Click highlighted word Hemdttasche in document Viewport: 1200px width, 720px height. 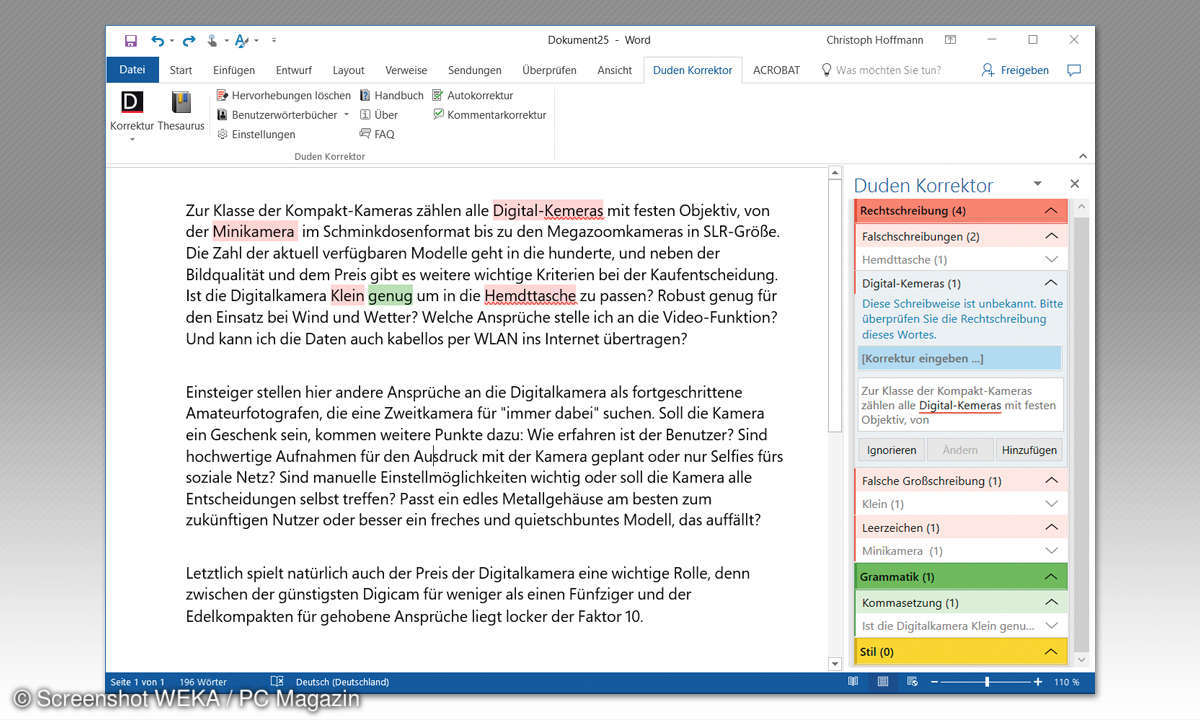pyautogui.click(x=530, y=296)
